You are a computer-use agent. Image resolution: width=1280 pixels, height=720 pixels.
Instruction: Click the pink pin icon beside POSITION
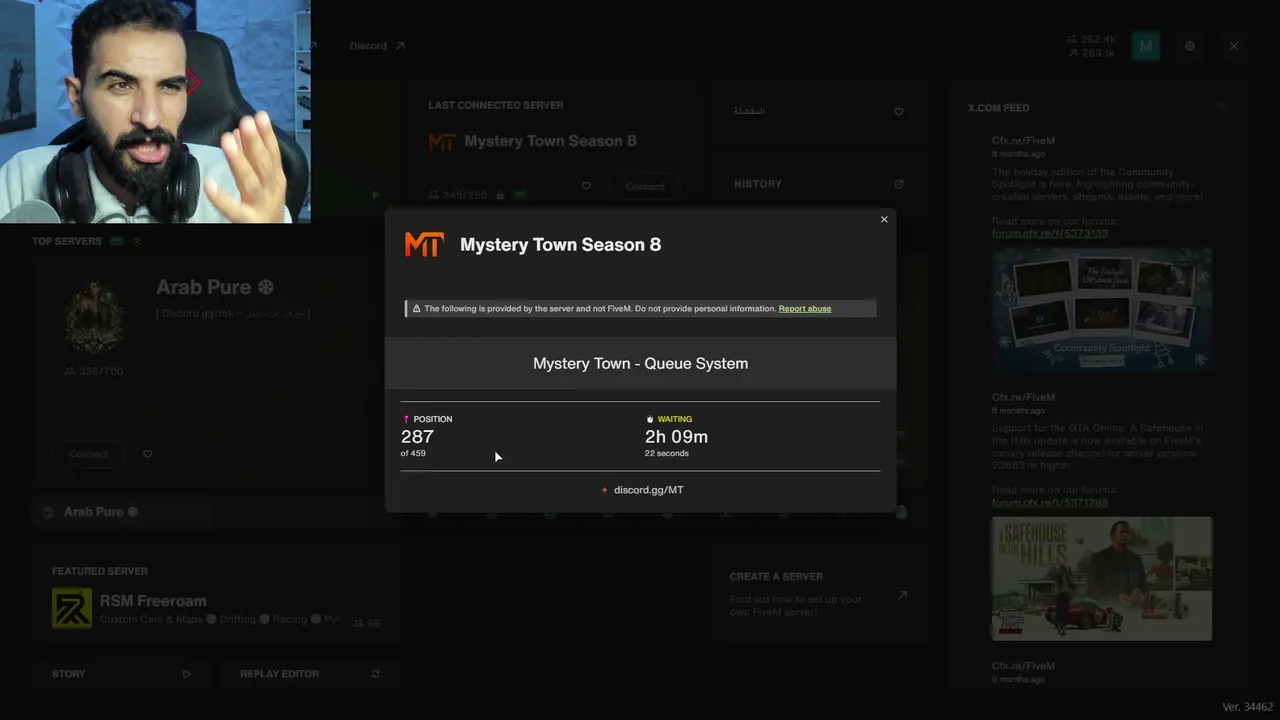pos(406,419)
